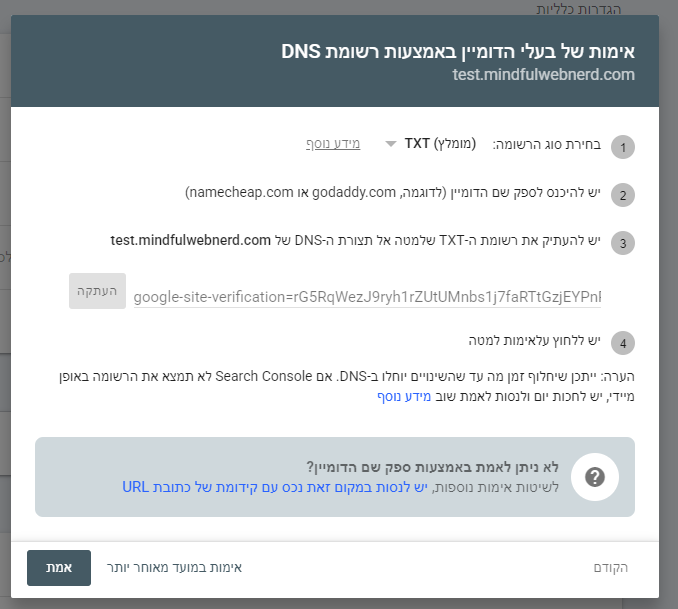Open blue מידע נוסף link in the note
This screenshot has width=678, height=609.
(x=404, y=396)
